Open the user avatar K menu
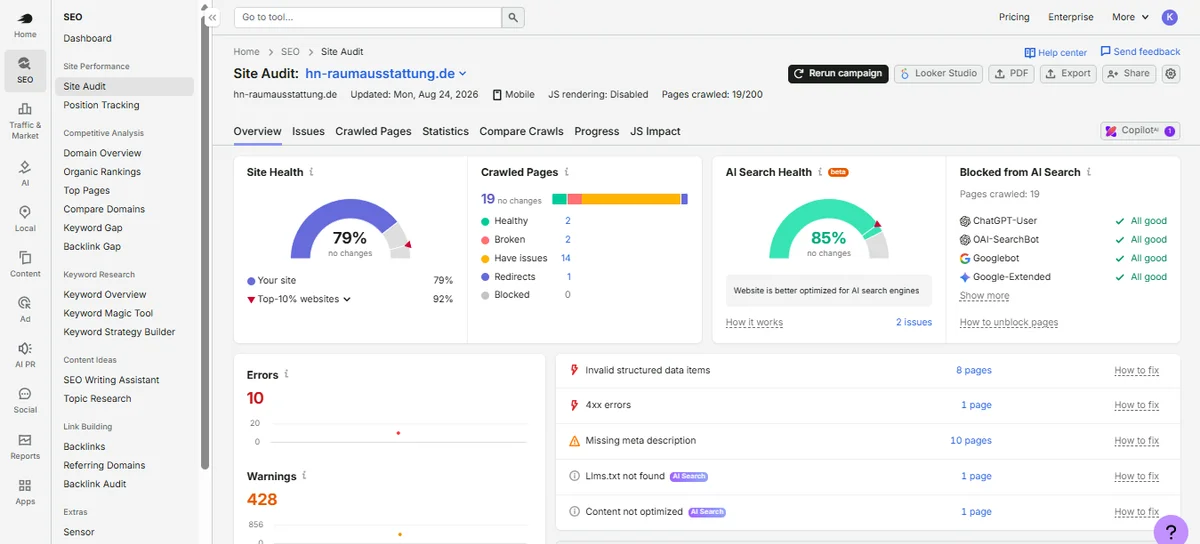The image size is (1200, 544). click(x=1170, y=17)
